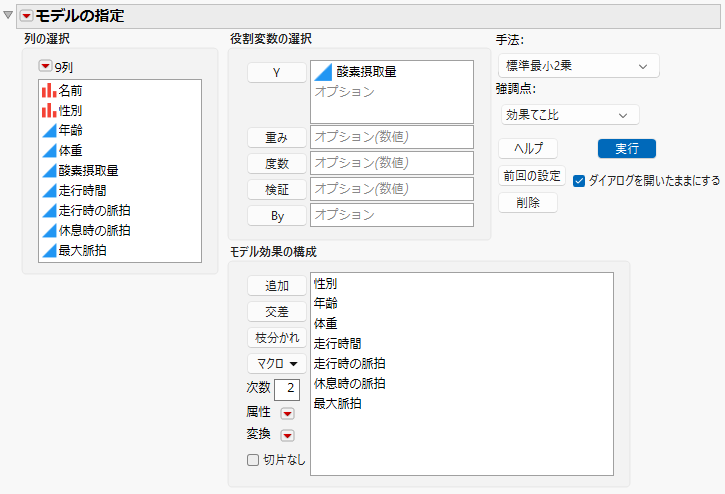Viewport: 725px width, 494px height.
Task: Click the By role button
Action: pos(276,216)
